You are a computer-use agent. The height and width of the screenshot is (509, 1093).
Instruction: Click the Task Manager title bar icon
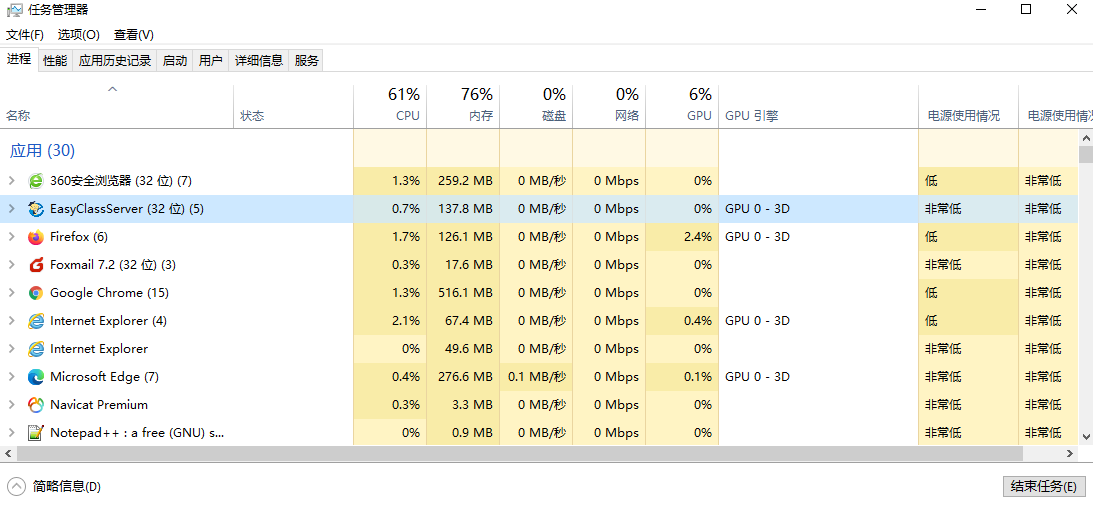15,10
